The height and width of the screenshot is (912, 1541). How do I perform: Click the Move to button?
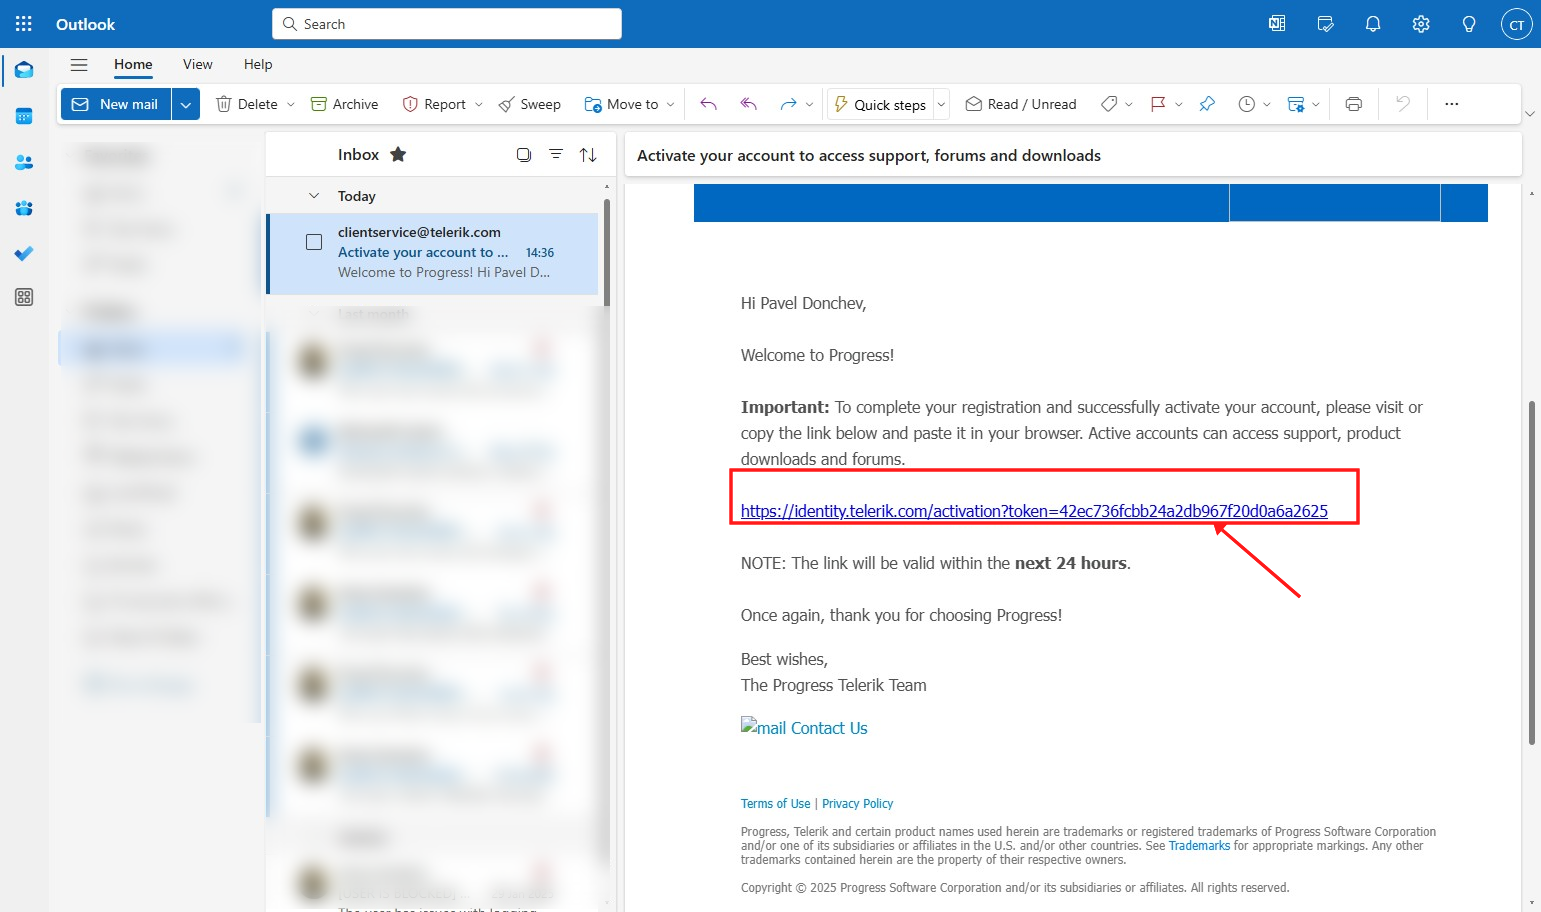point(621,104)
